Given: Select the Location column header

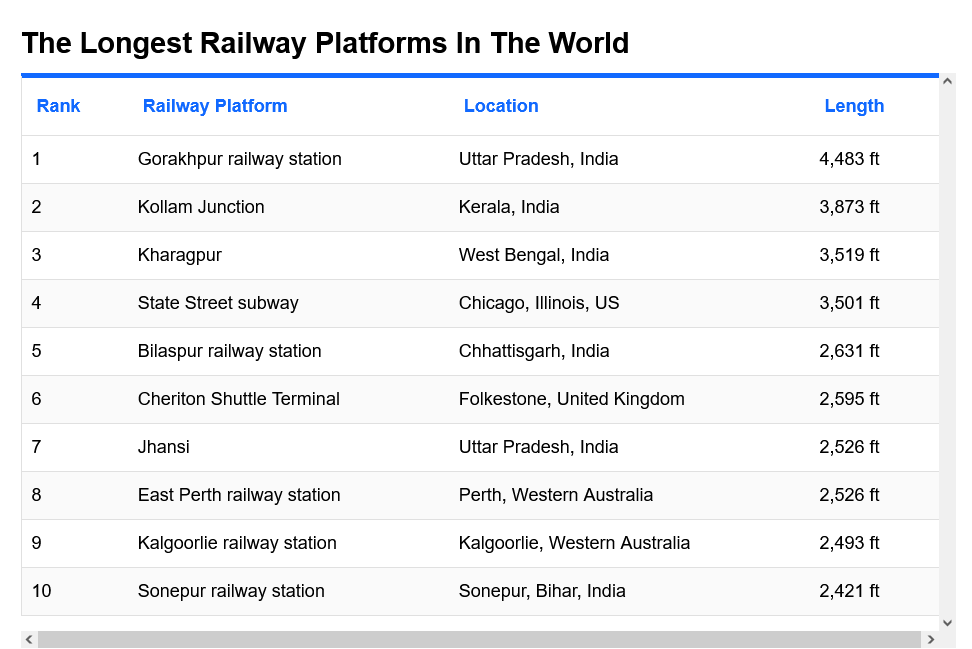Looking at the screenshot, I should tap(501, 106).
